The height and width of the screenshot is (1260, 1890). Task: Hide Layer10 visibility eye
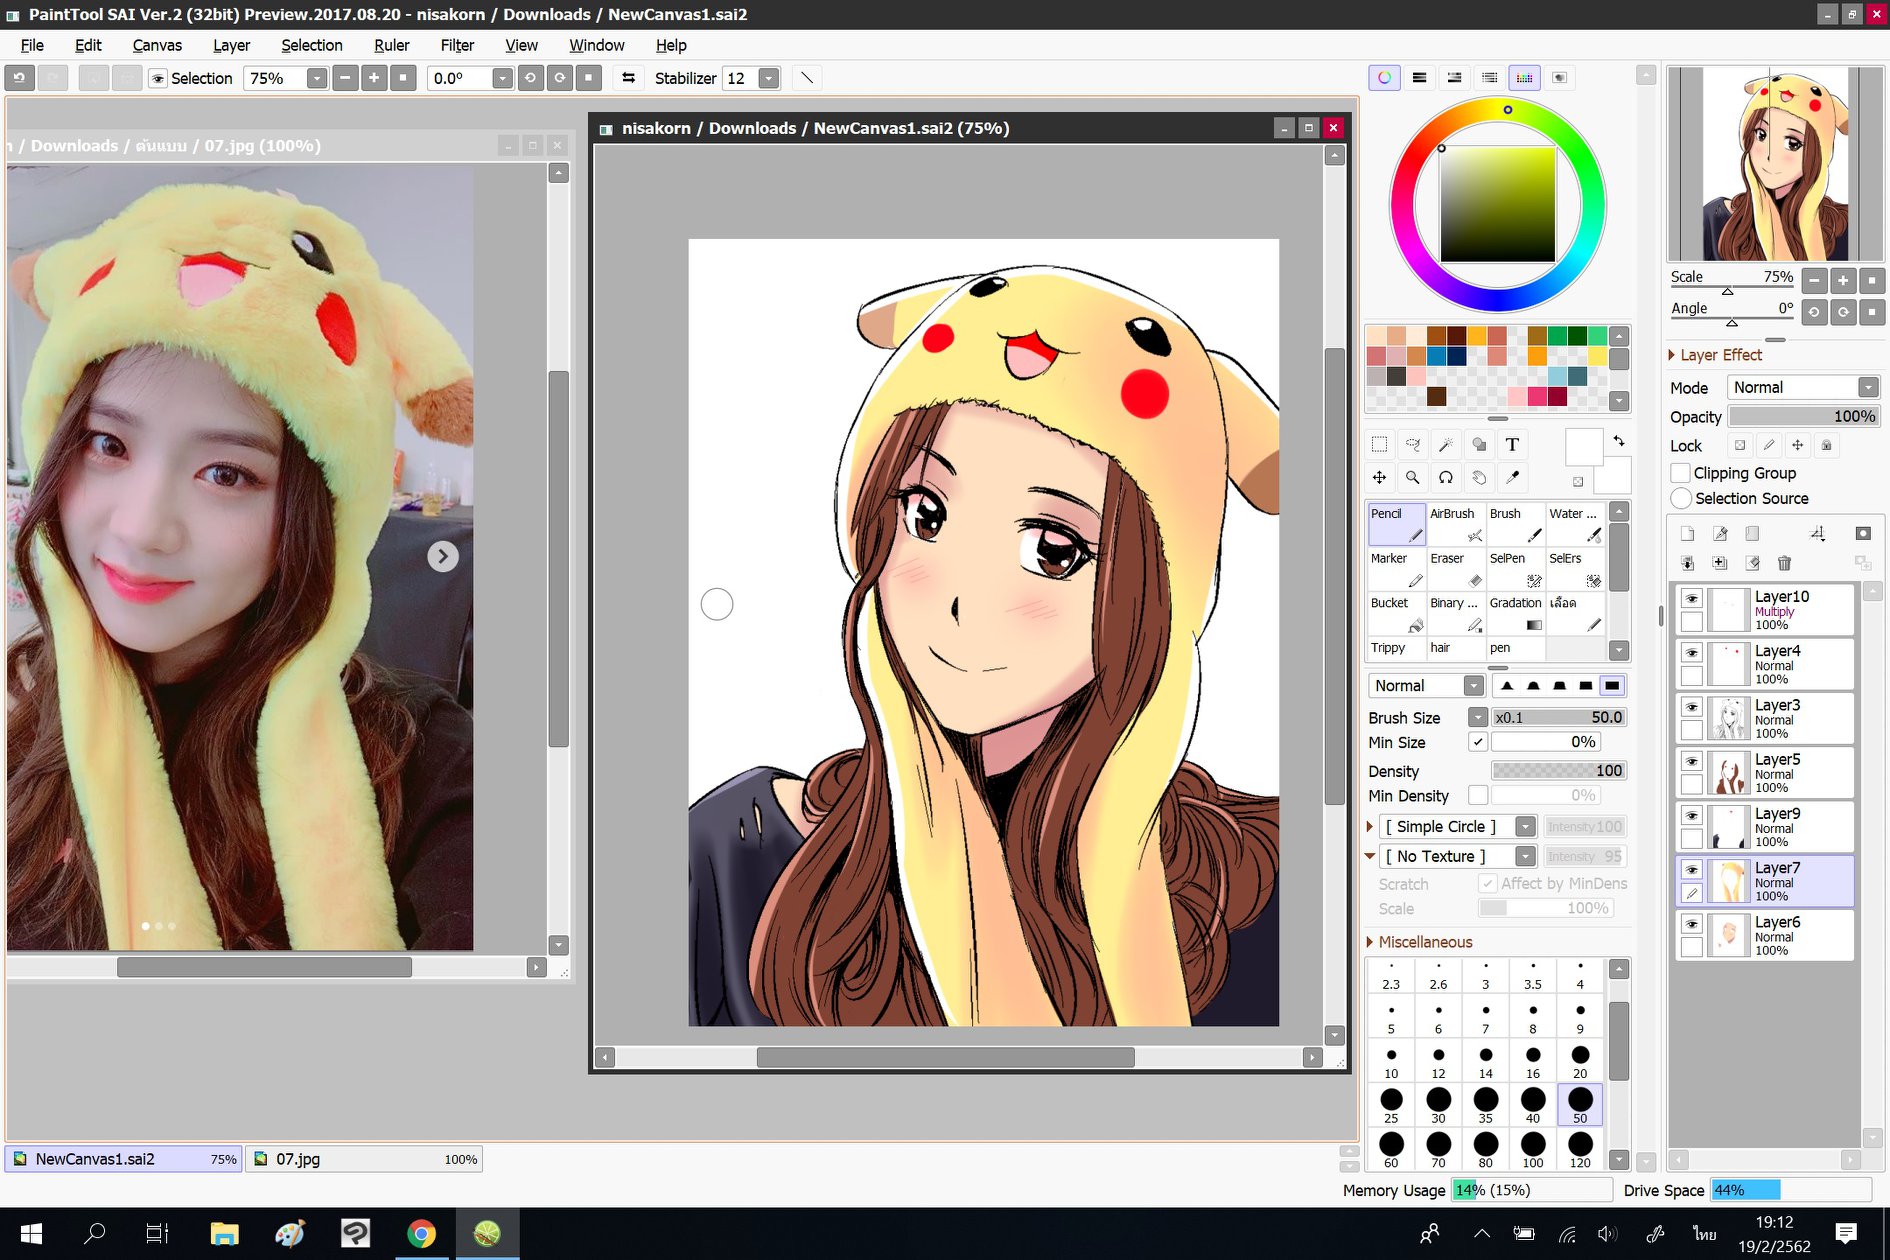pyautogui.click(x=1692, y=598)
